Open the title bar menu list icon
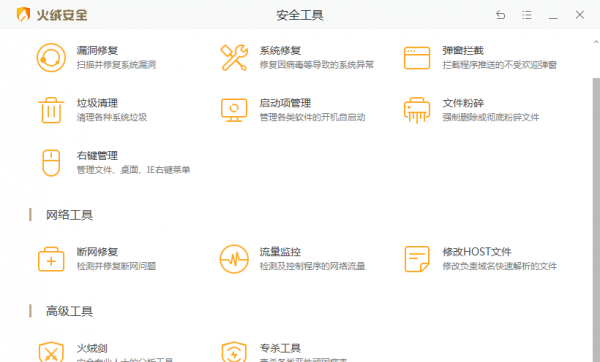Image resolution: width=600 pixels, height=362 pixels. tap(527, 15)
